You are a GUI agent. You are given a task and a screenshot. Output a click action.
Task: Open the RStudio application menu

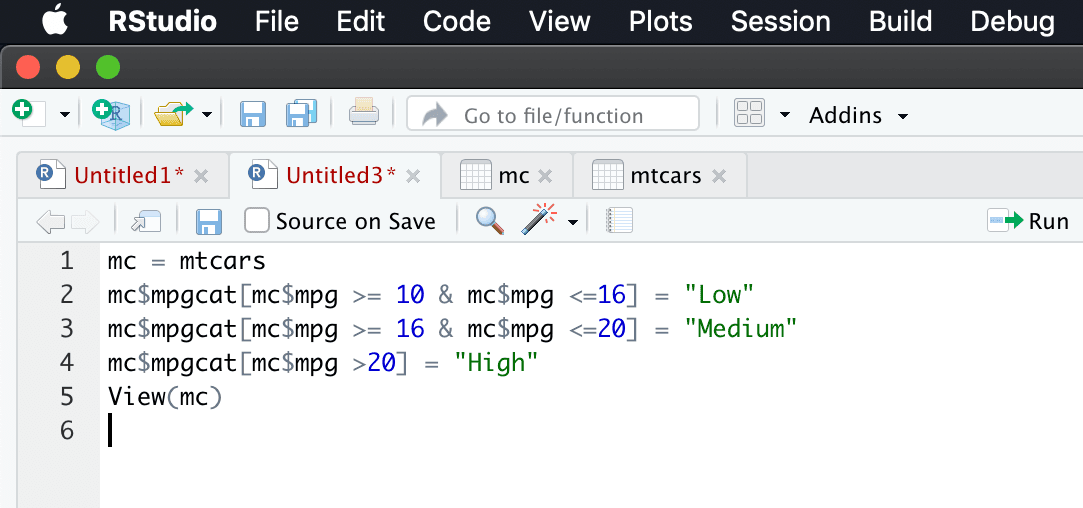(x=162, y=21)
